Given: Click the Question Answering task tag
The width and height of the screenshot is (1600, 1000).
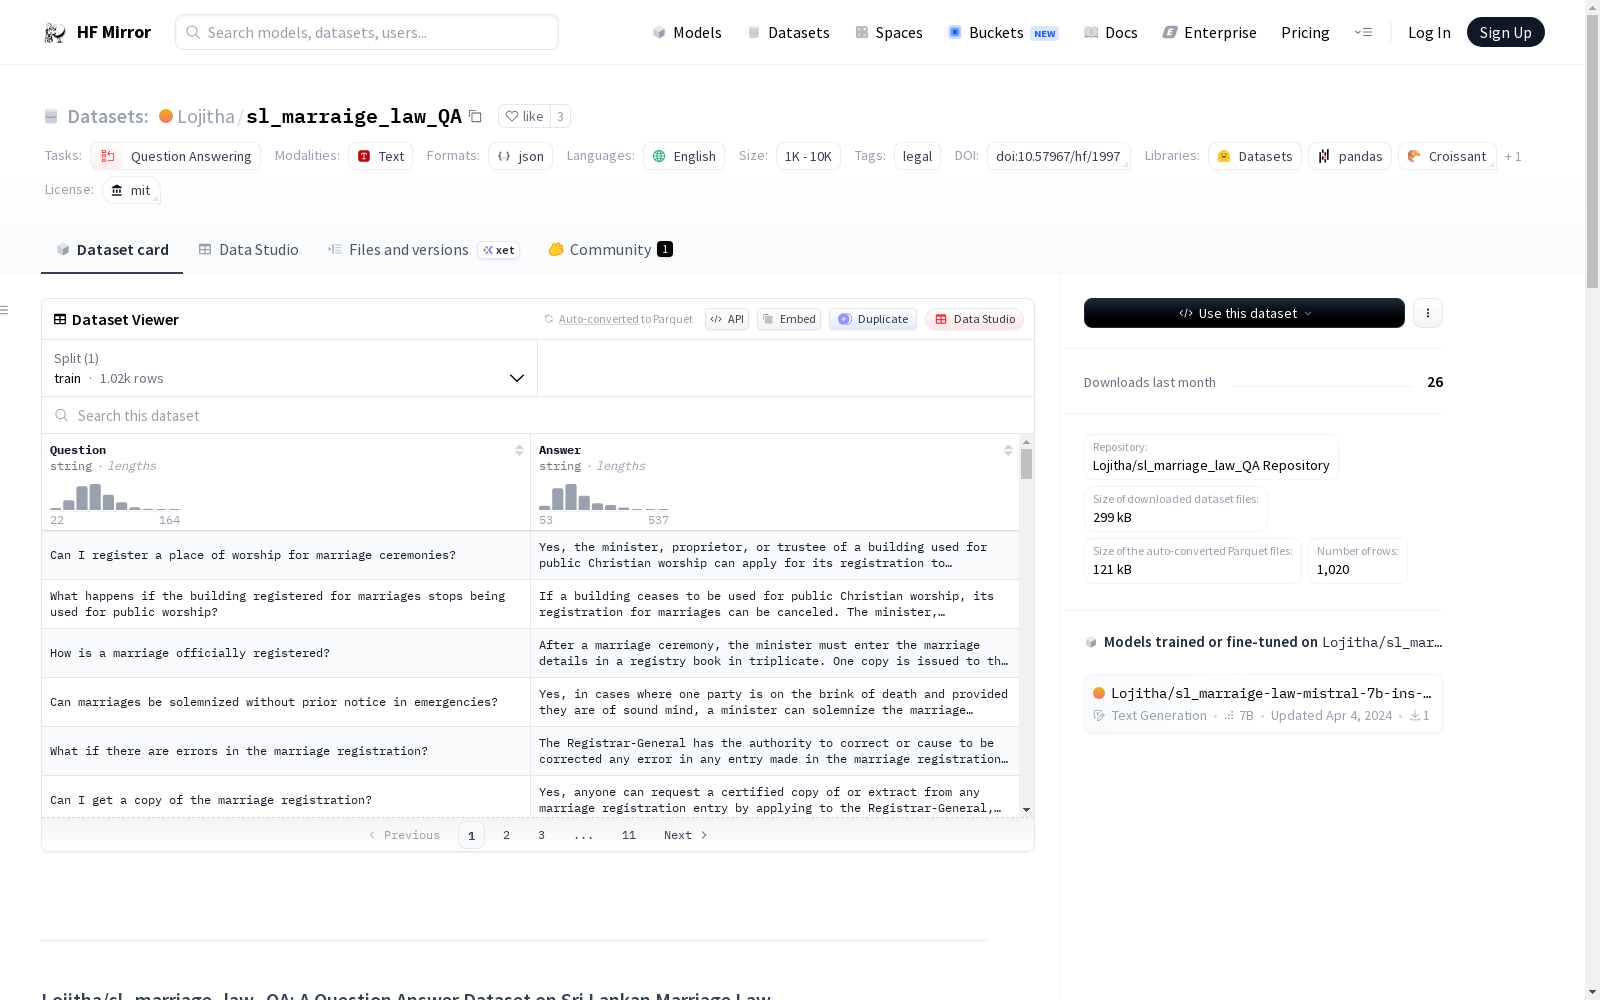Looking at the screenshot, I should click(x=175, y=156).
